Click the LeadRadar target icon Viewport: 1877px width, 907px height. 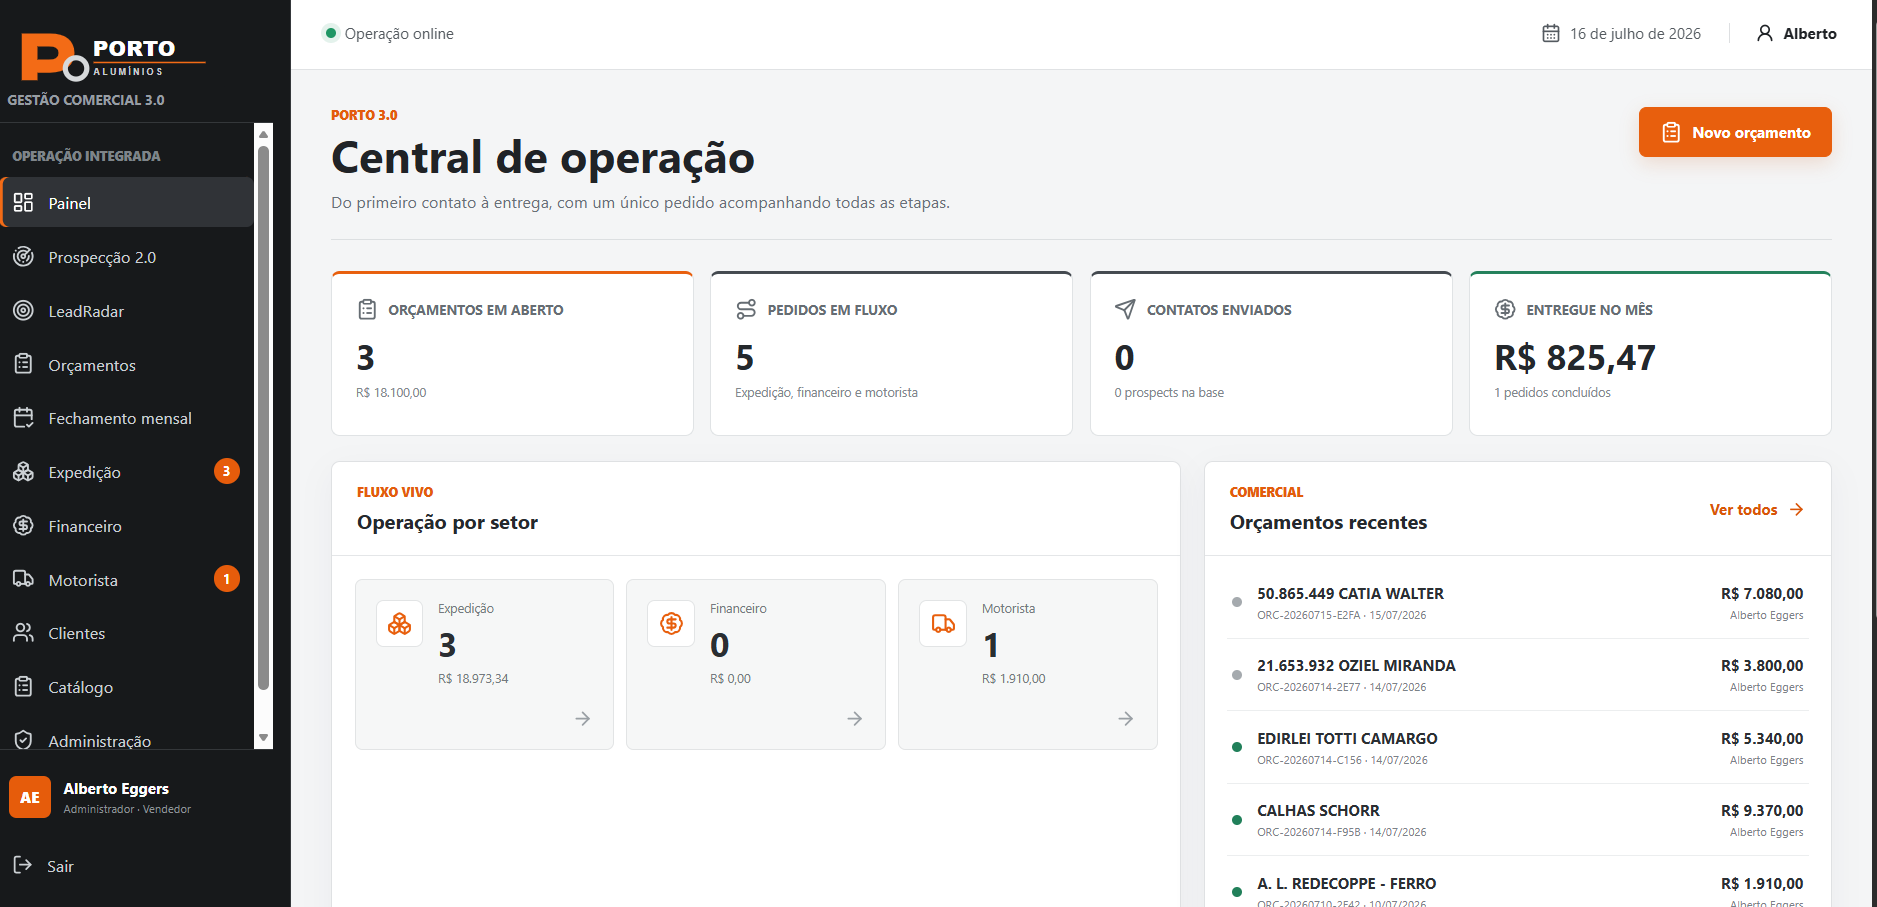23,311
